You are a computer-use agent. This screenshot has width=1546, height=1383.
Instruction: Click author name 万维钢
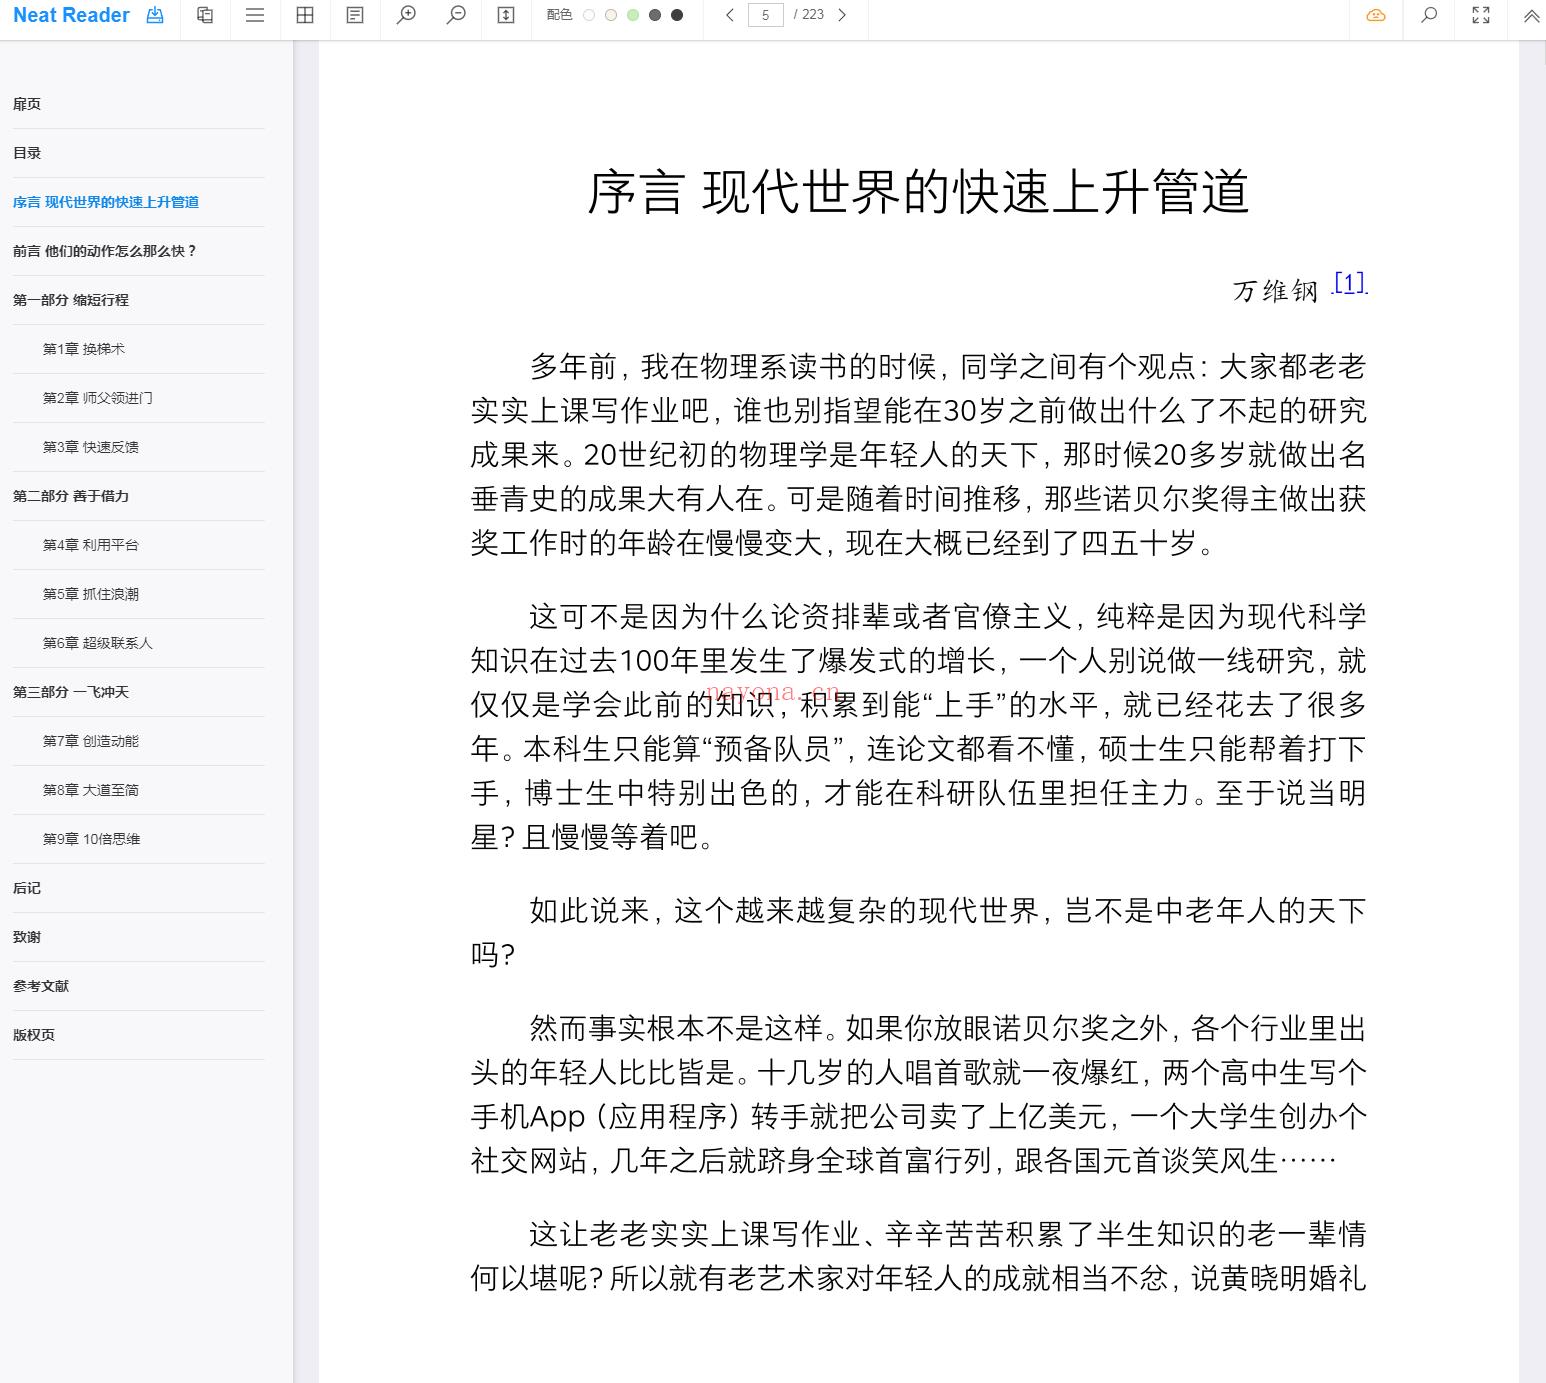pos(1276,290)
